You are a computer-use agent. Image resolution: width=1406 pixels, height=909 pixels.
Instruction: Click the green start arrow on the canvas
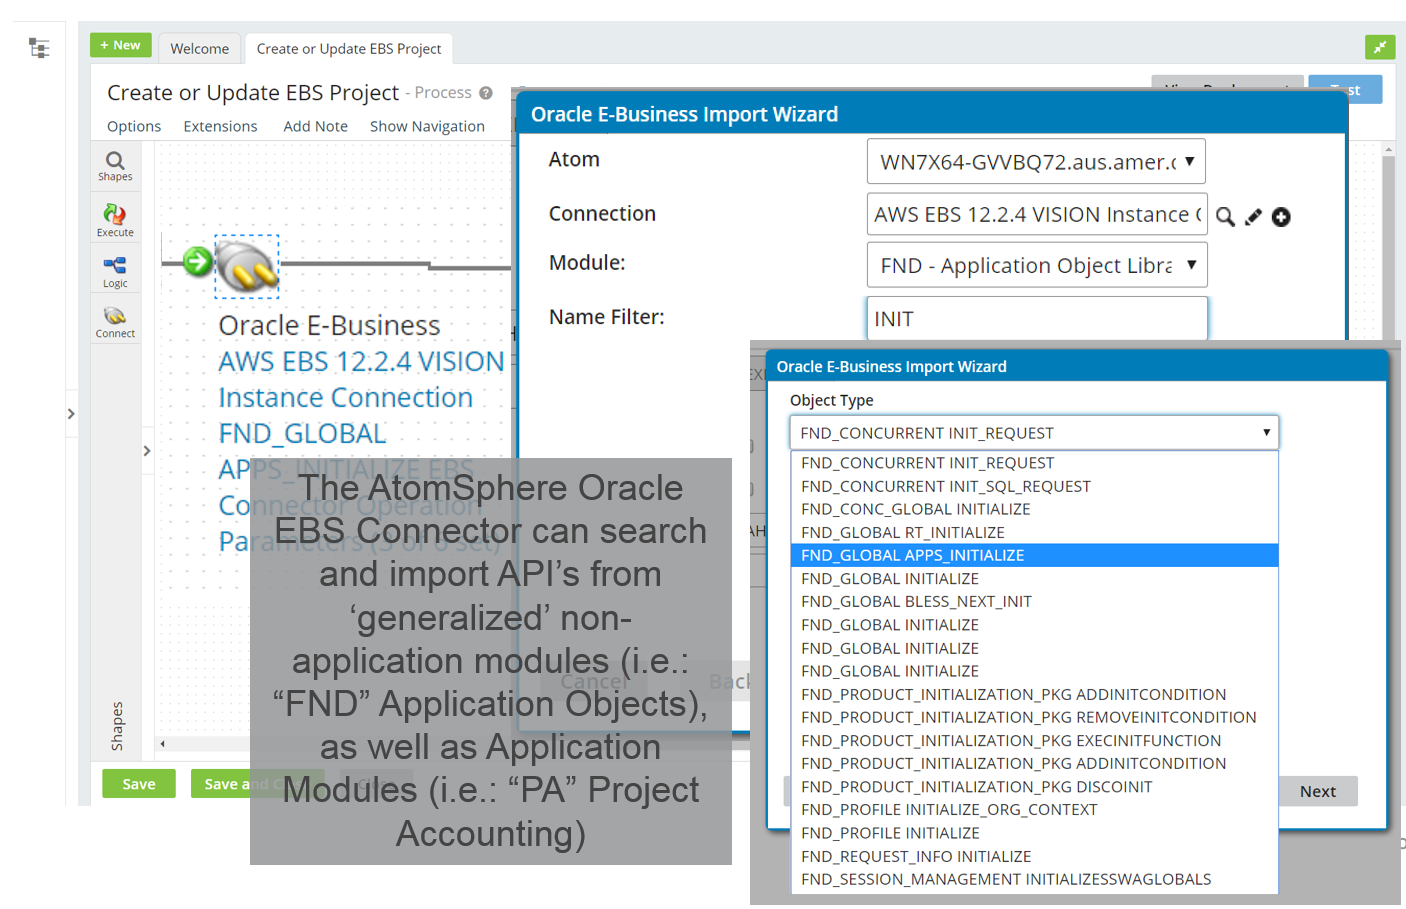tap(196, 262)
